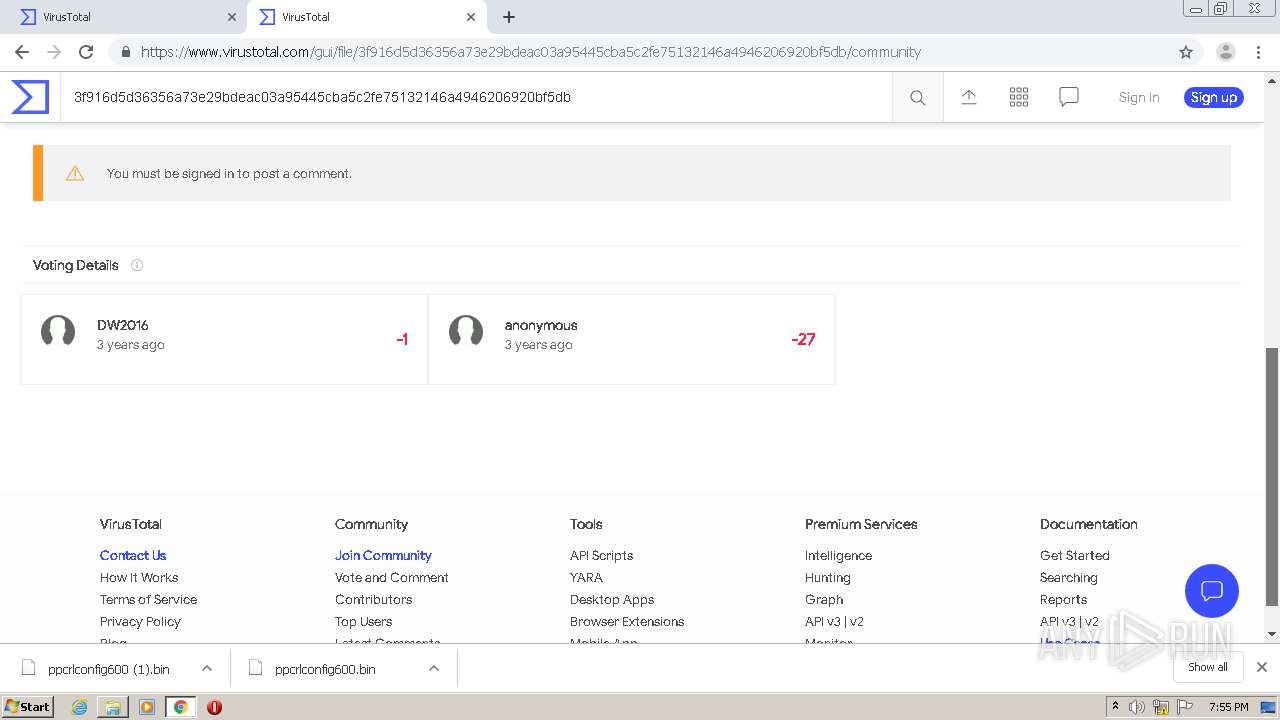Close the second VirusTotal tab
The image size is (1280, 720).
tap(471, 17)
